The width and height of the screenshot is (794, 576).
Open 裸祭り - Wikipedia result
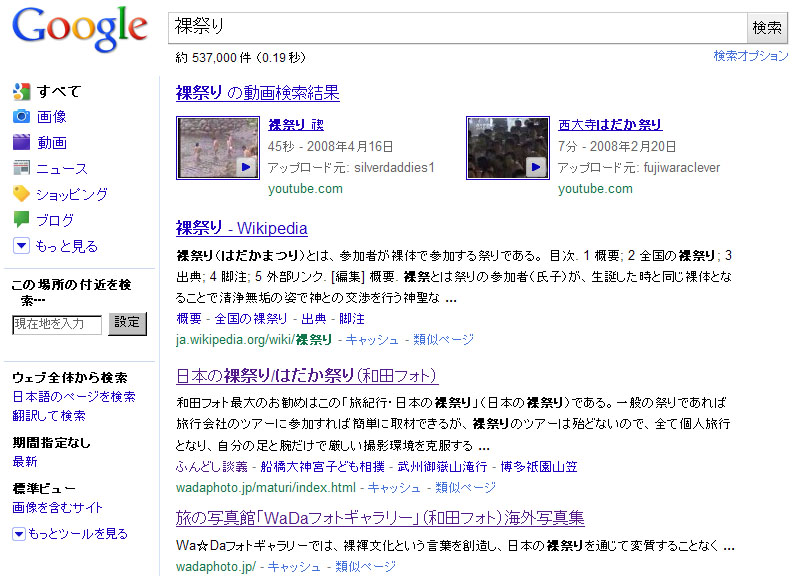(242, 228)
